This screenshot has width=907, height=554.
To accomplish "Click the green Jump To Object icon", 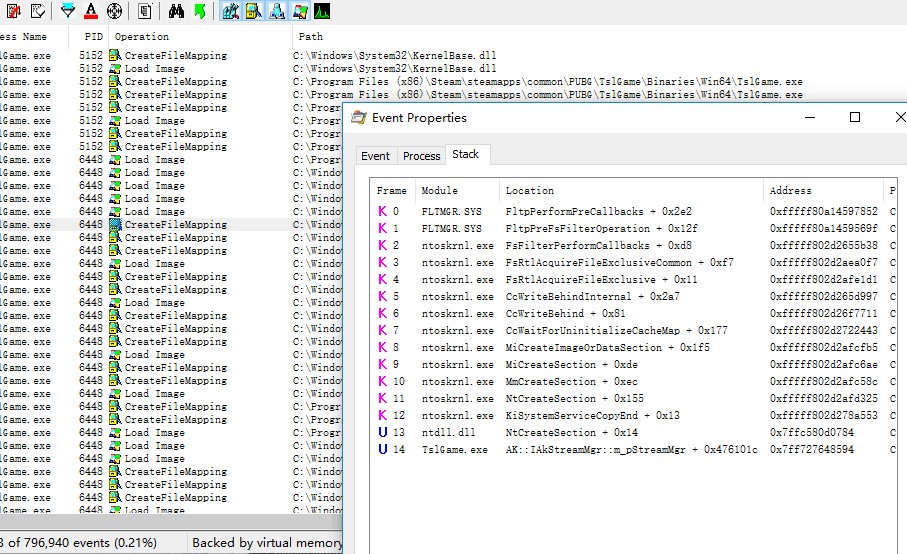I will pyautogui.click(x=200, y=11).
